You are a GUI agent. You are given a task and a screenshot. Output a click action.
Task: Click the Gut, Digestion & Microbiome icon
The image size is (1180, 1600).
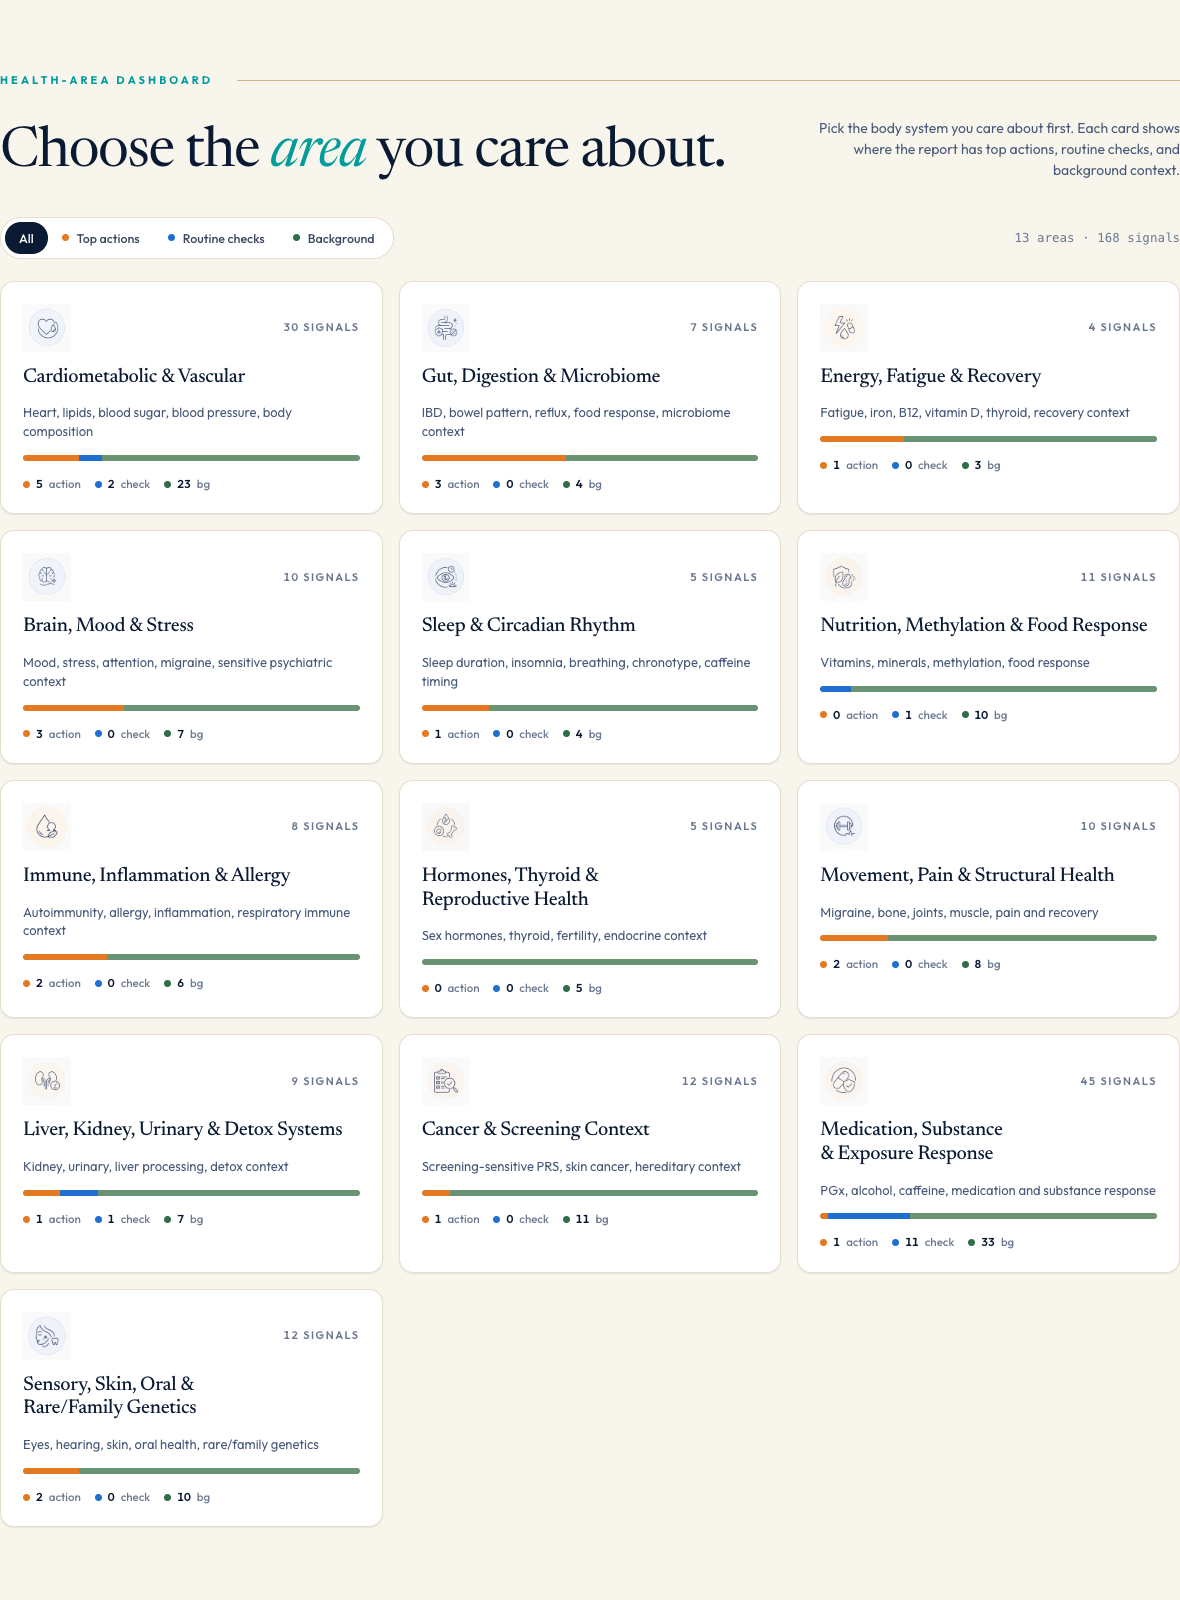[x=446, y=327]
